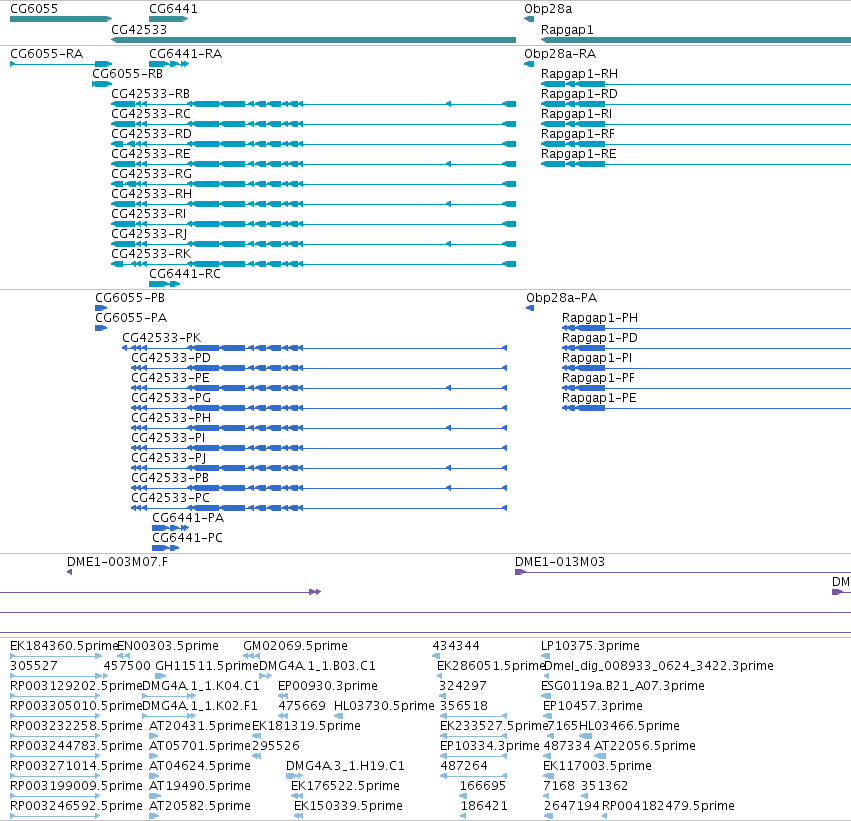The width and height of the screenshot is (851, 821).
Task: Select transcript Rapgap1-RH
Action: pyautogui.click(x=580, y=74)
